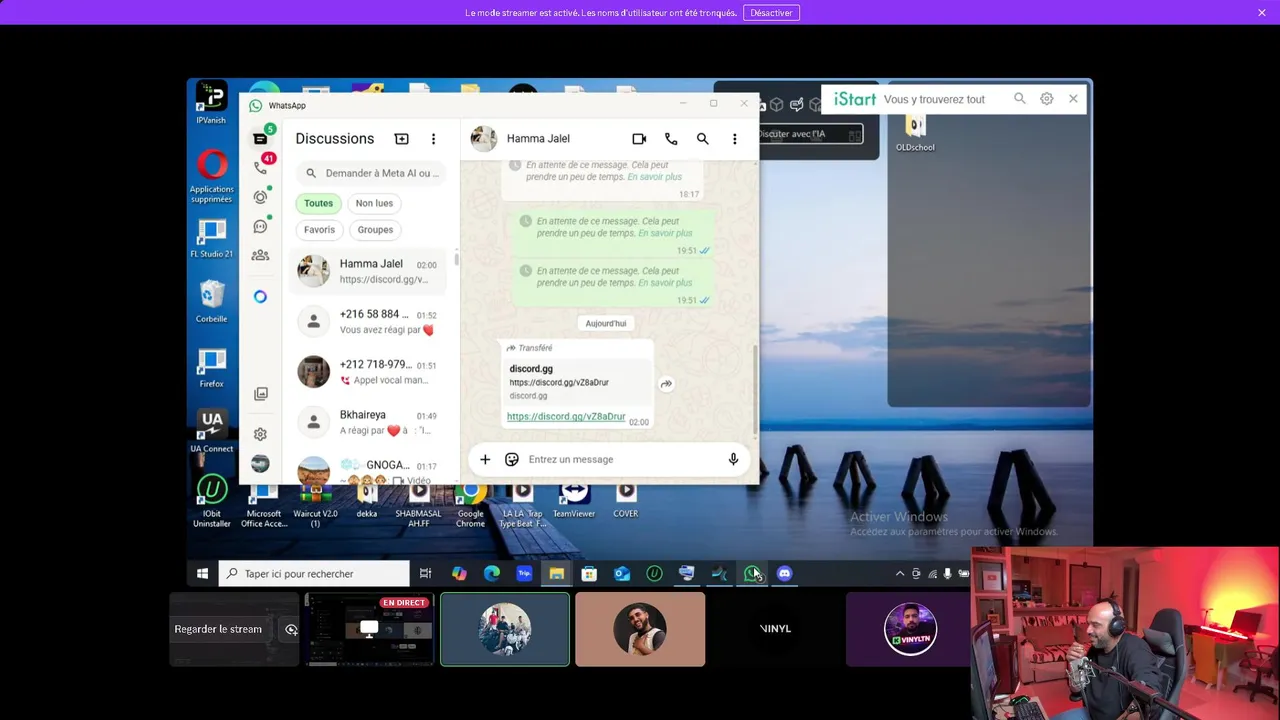The height and width of the screenshot is (720, 1280).
Task: Open the Firefox desktop shortcut
Action: (211, 367)
